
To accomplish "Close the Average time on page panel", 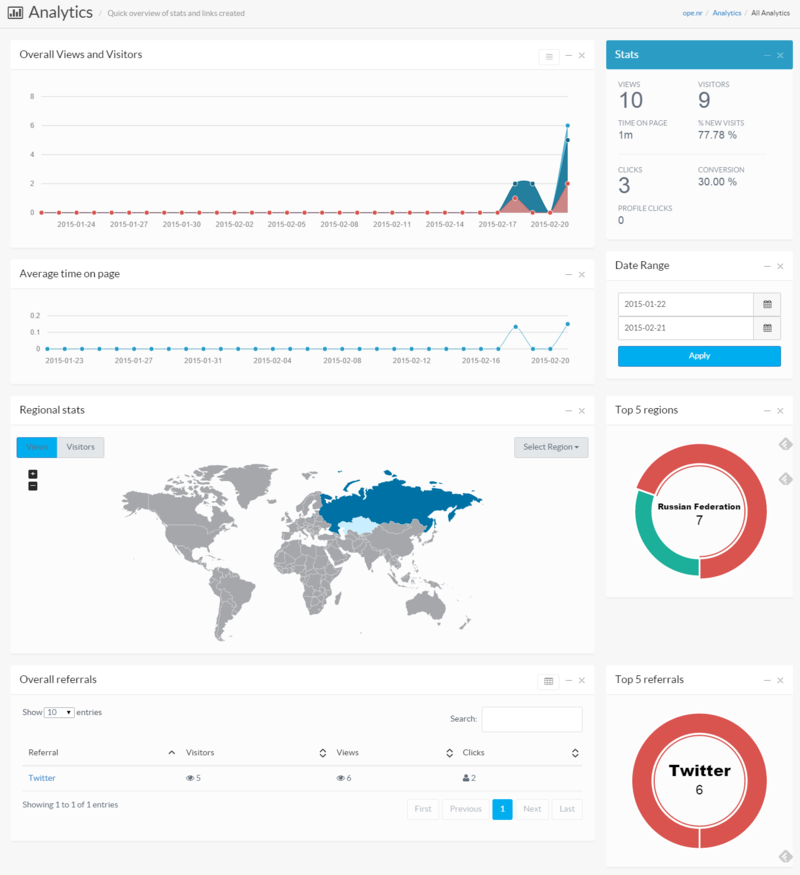I will click(582, 275).
